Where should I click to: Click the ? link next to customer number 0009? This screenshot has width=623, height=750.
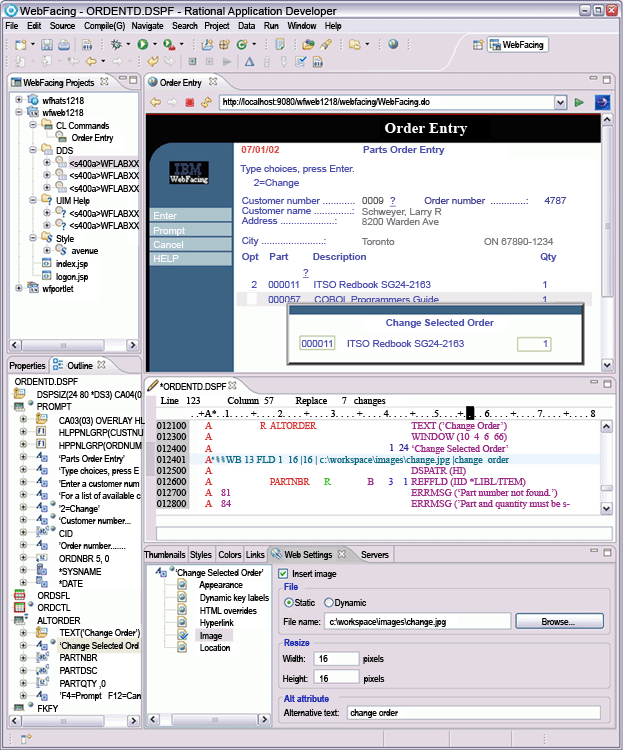[392, 201]
